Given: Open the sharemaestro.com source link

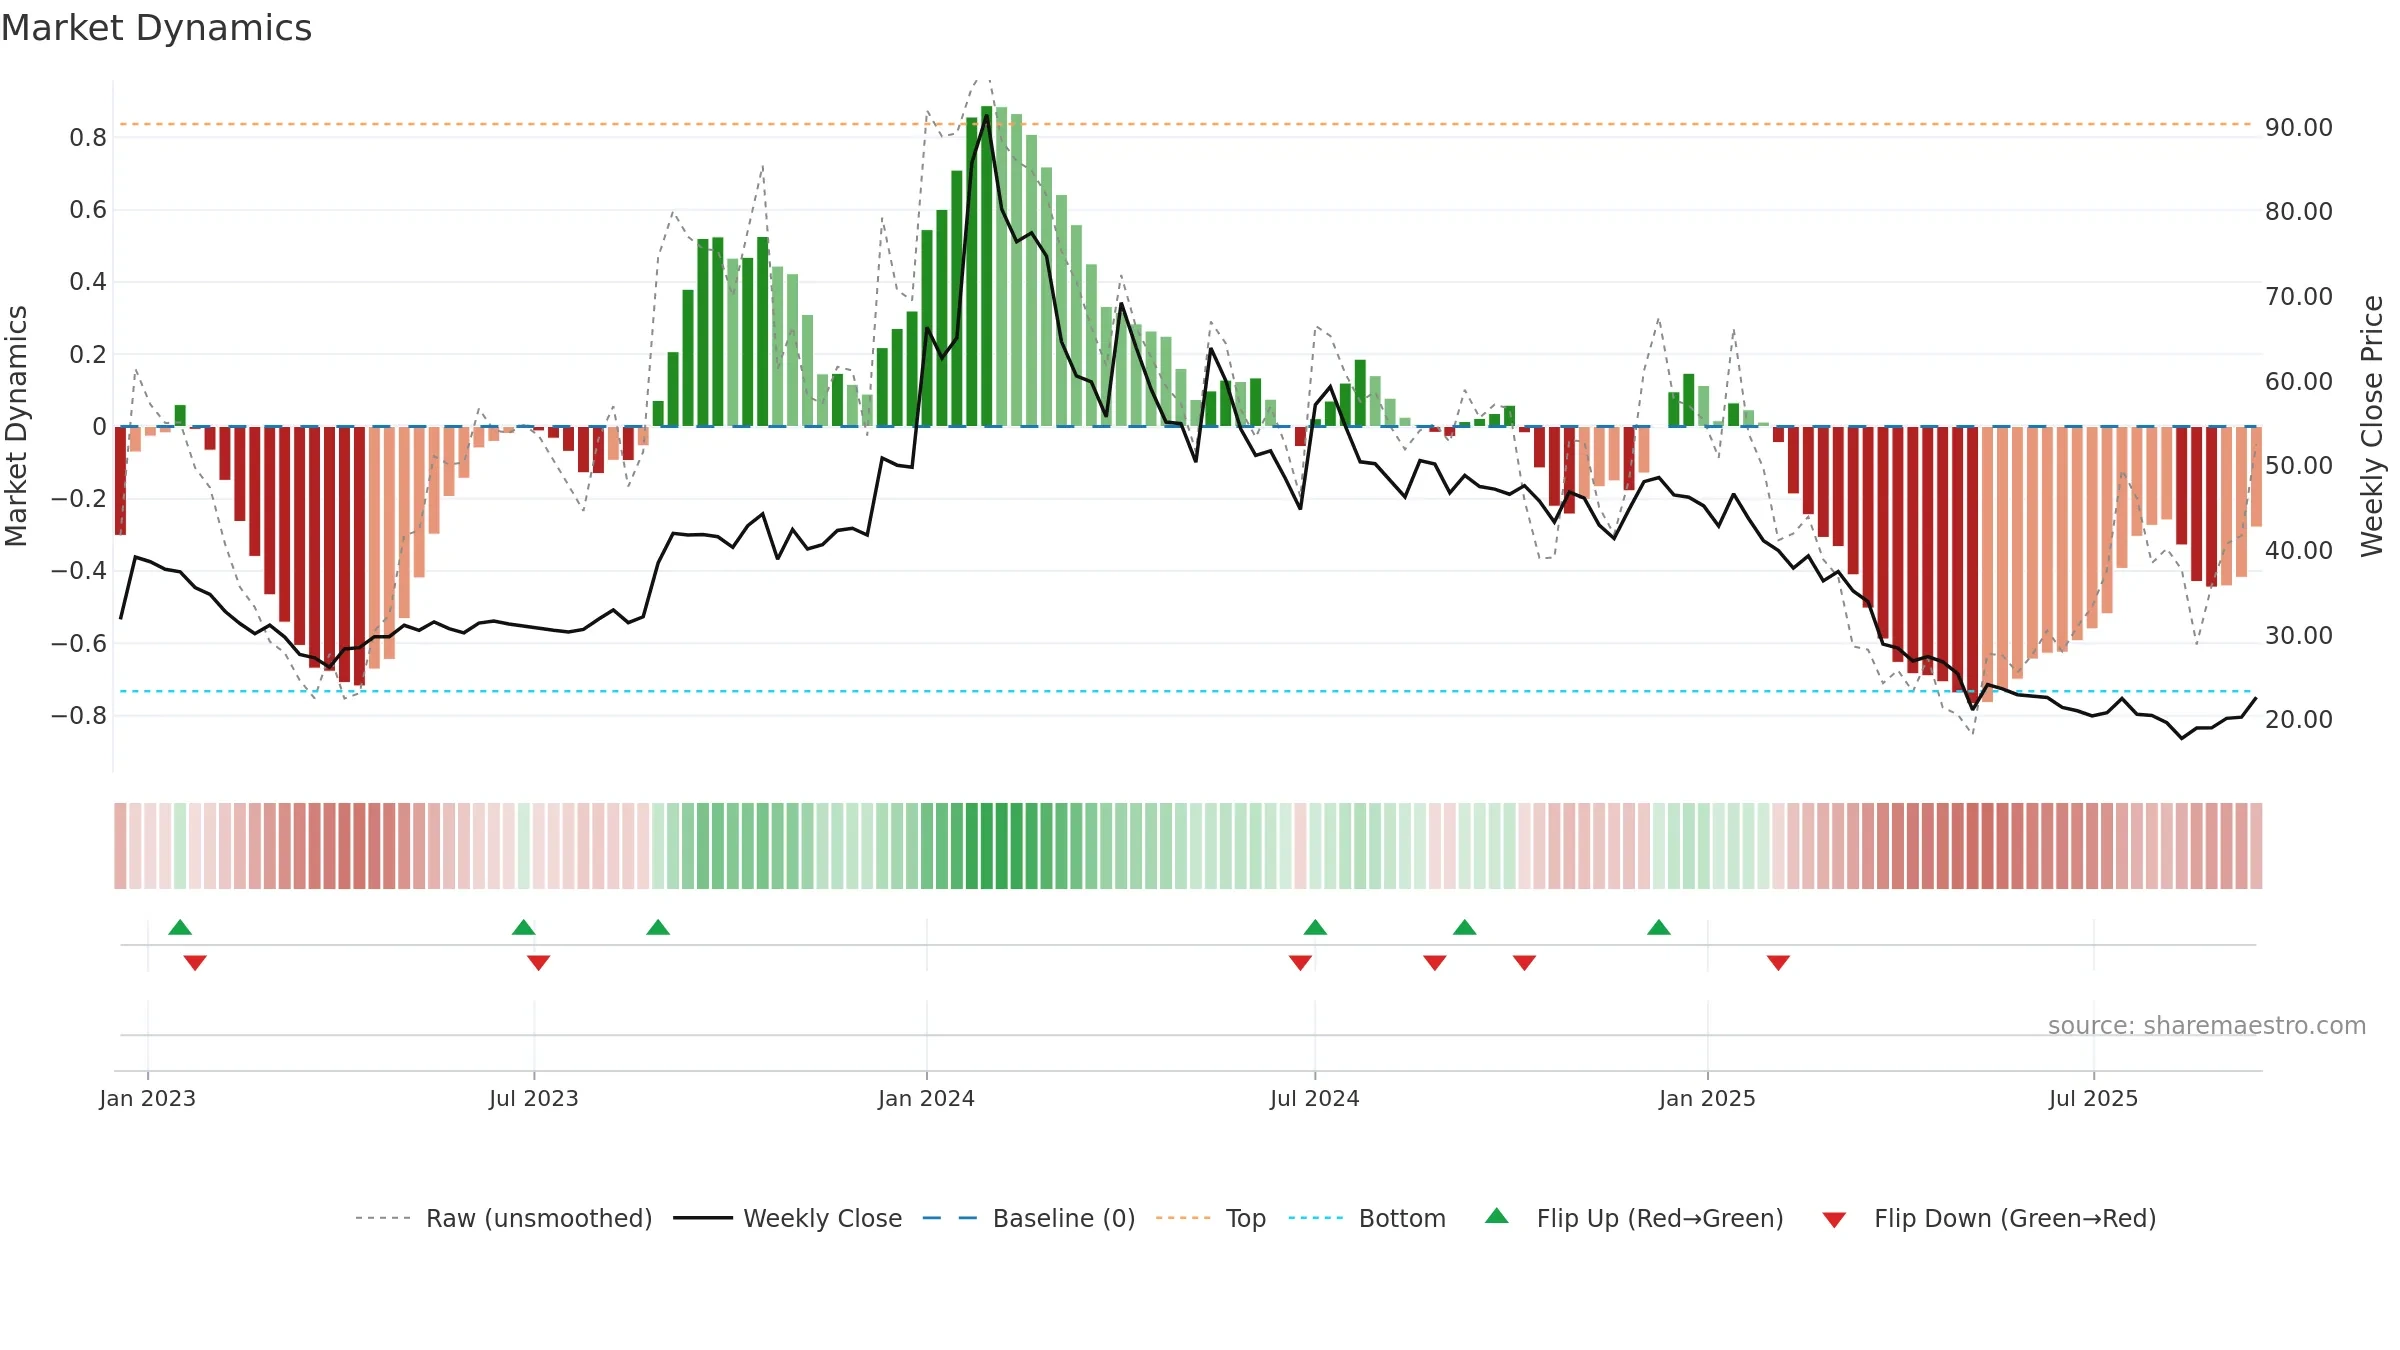Looking at the screenshot, I should [x=2207, y=1025].
